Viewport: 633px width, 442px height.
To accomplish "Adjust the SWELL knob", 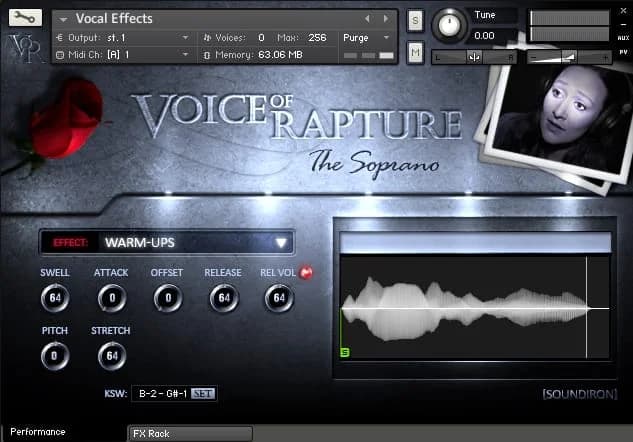I will 55,298.
